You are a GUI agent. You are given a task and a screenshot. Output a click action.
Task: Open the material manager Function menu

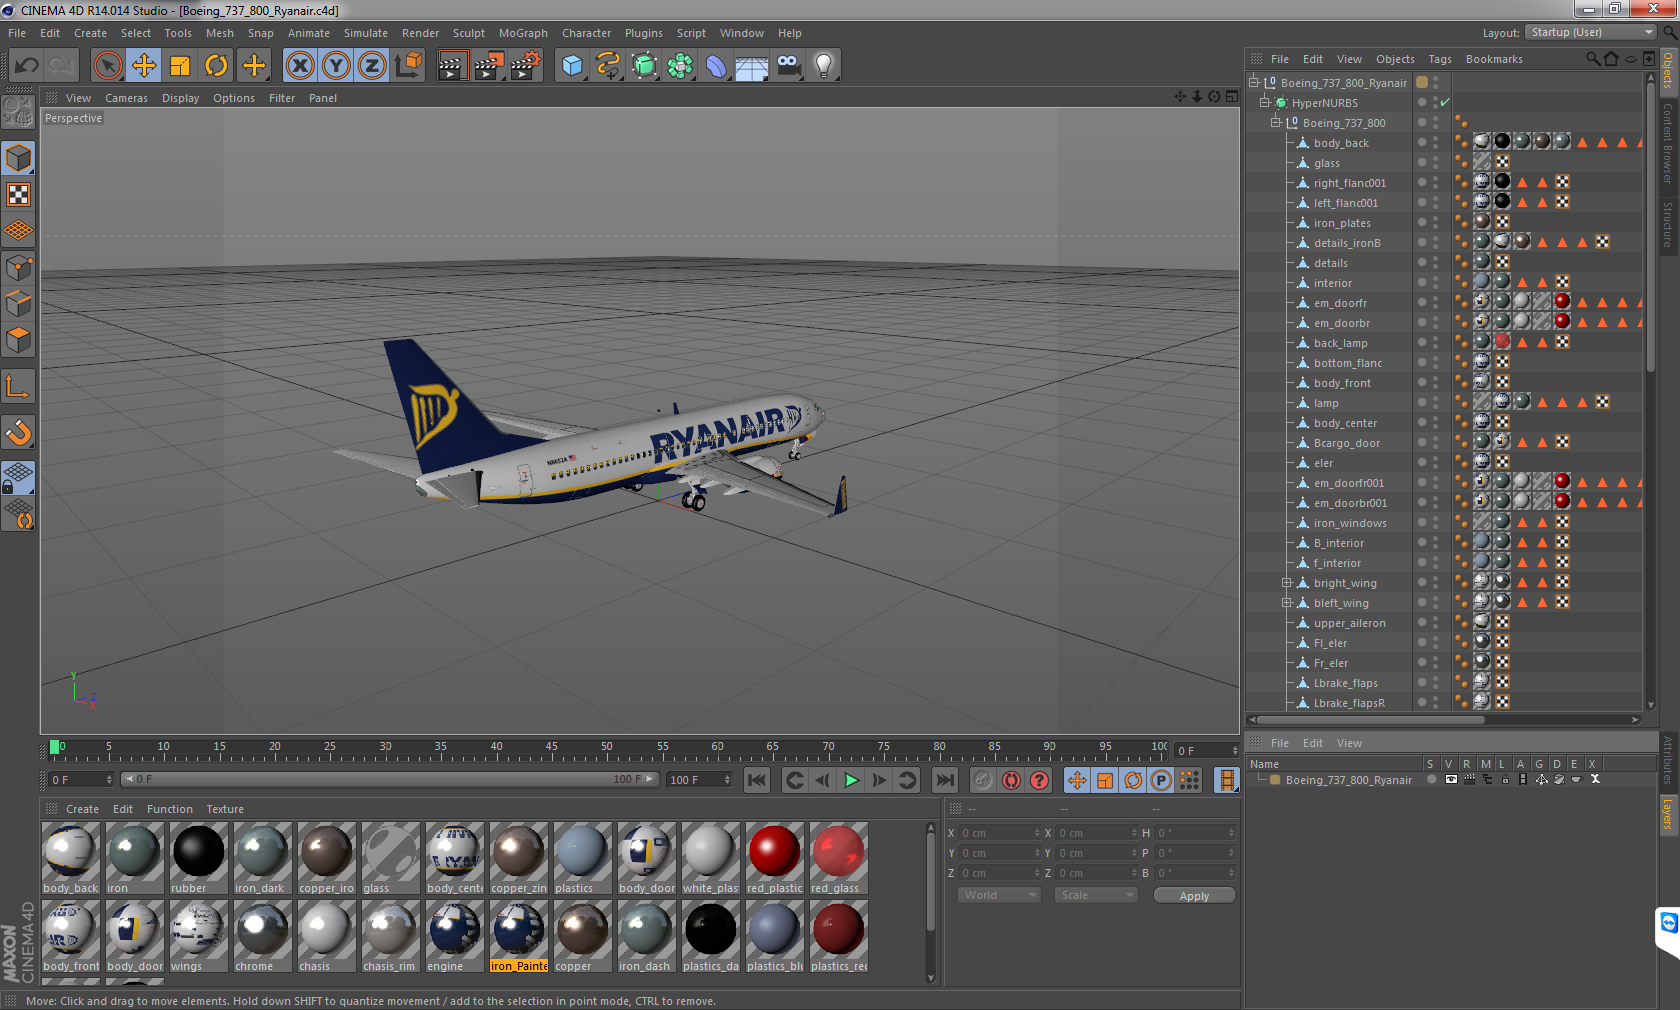[x=169, y=809]
